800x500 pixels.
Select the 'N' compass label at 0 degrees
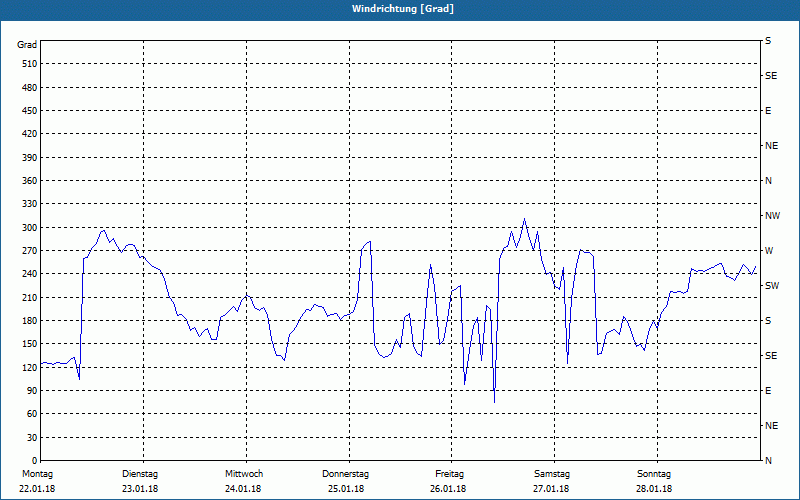(x=768, y=461)
